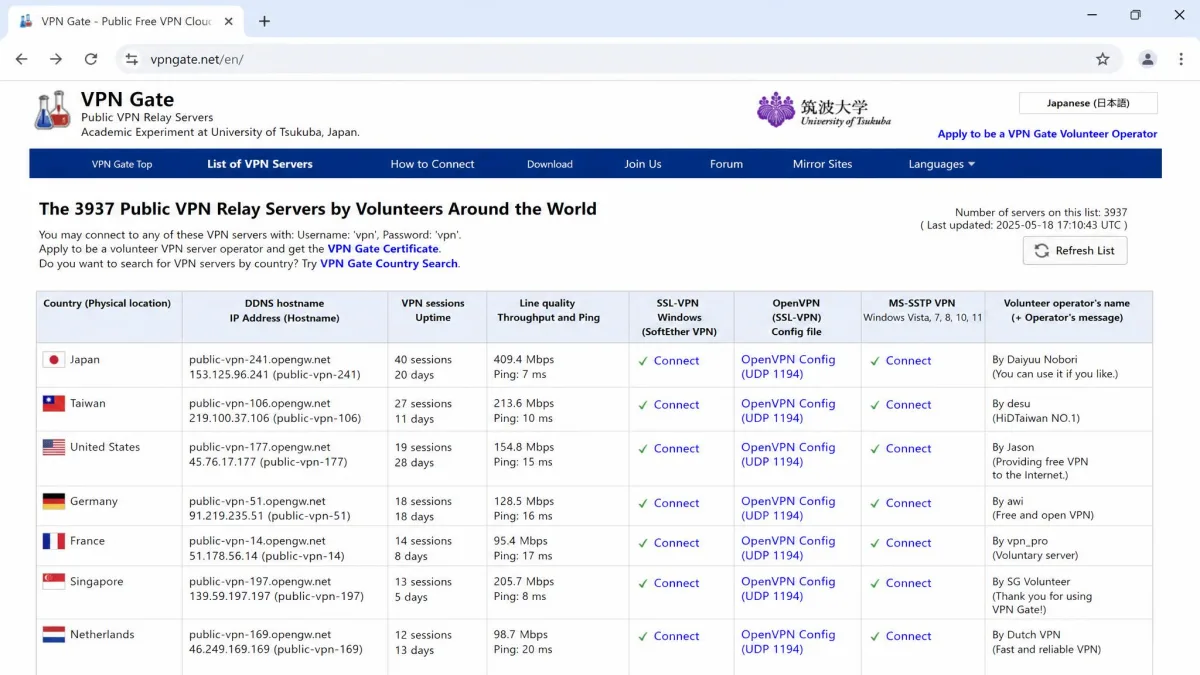
Task: Switch to Japanese (日本語) language button
Action: [x=1088, y=103]
